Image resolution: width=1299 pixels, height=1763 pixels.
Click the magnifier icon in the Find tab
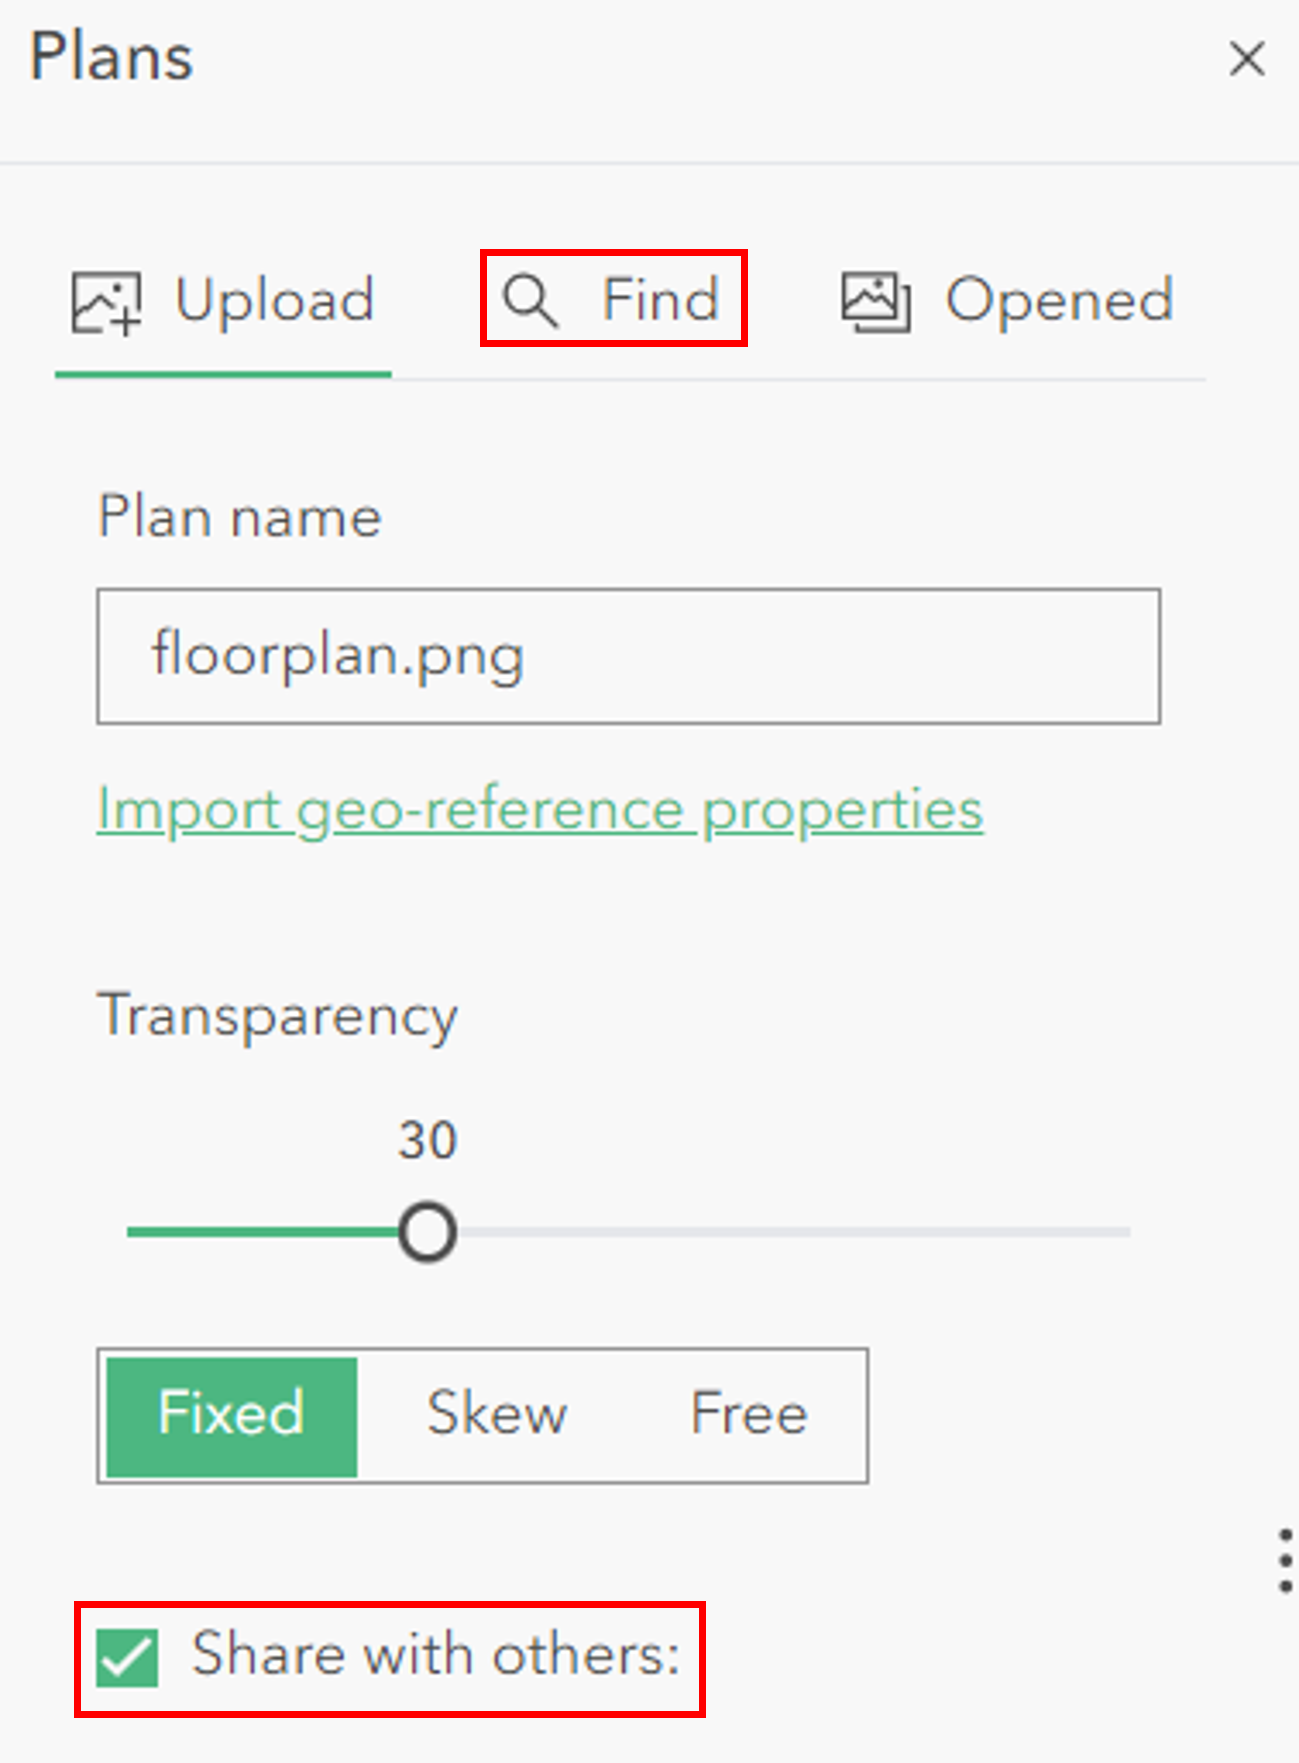529,300
